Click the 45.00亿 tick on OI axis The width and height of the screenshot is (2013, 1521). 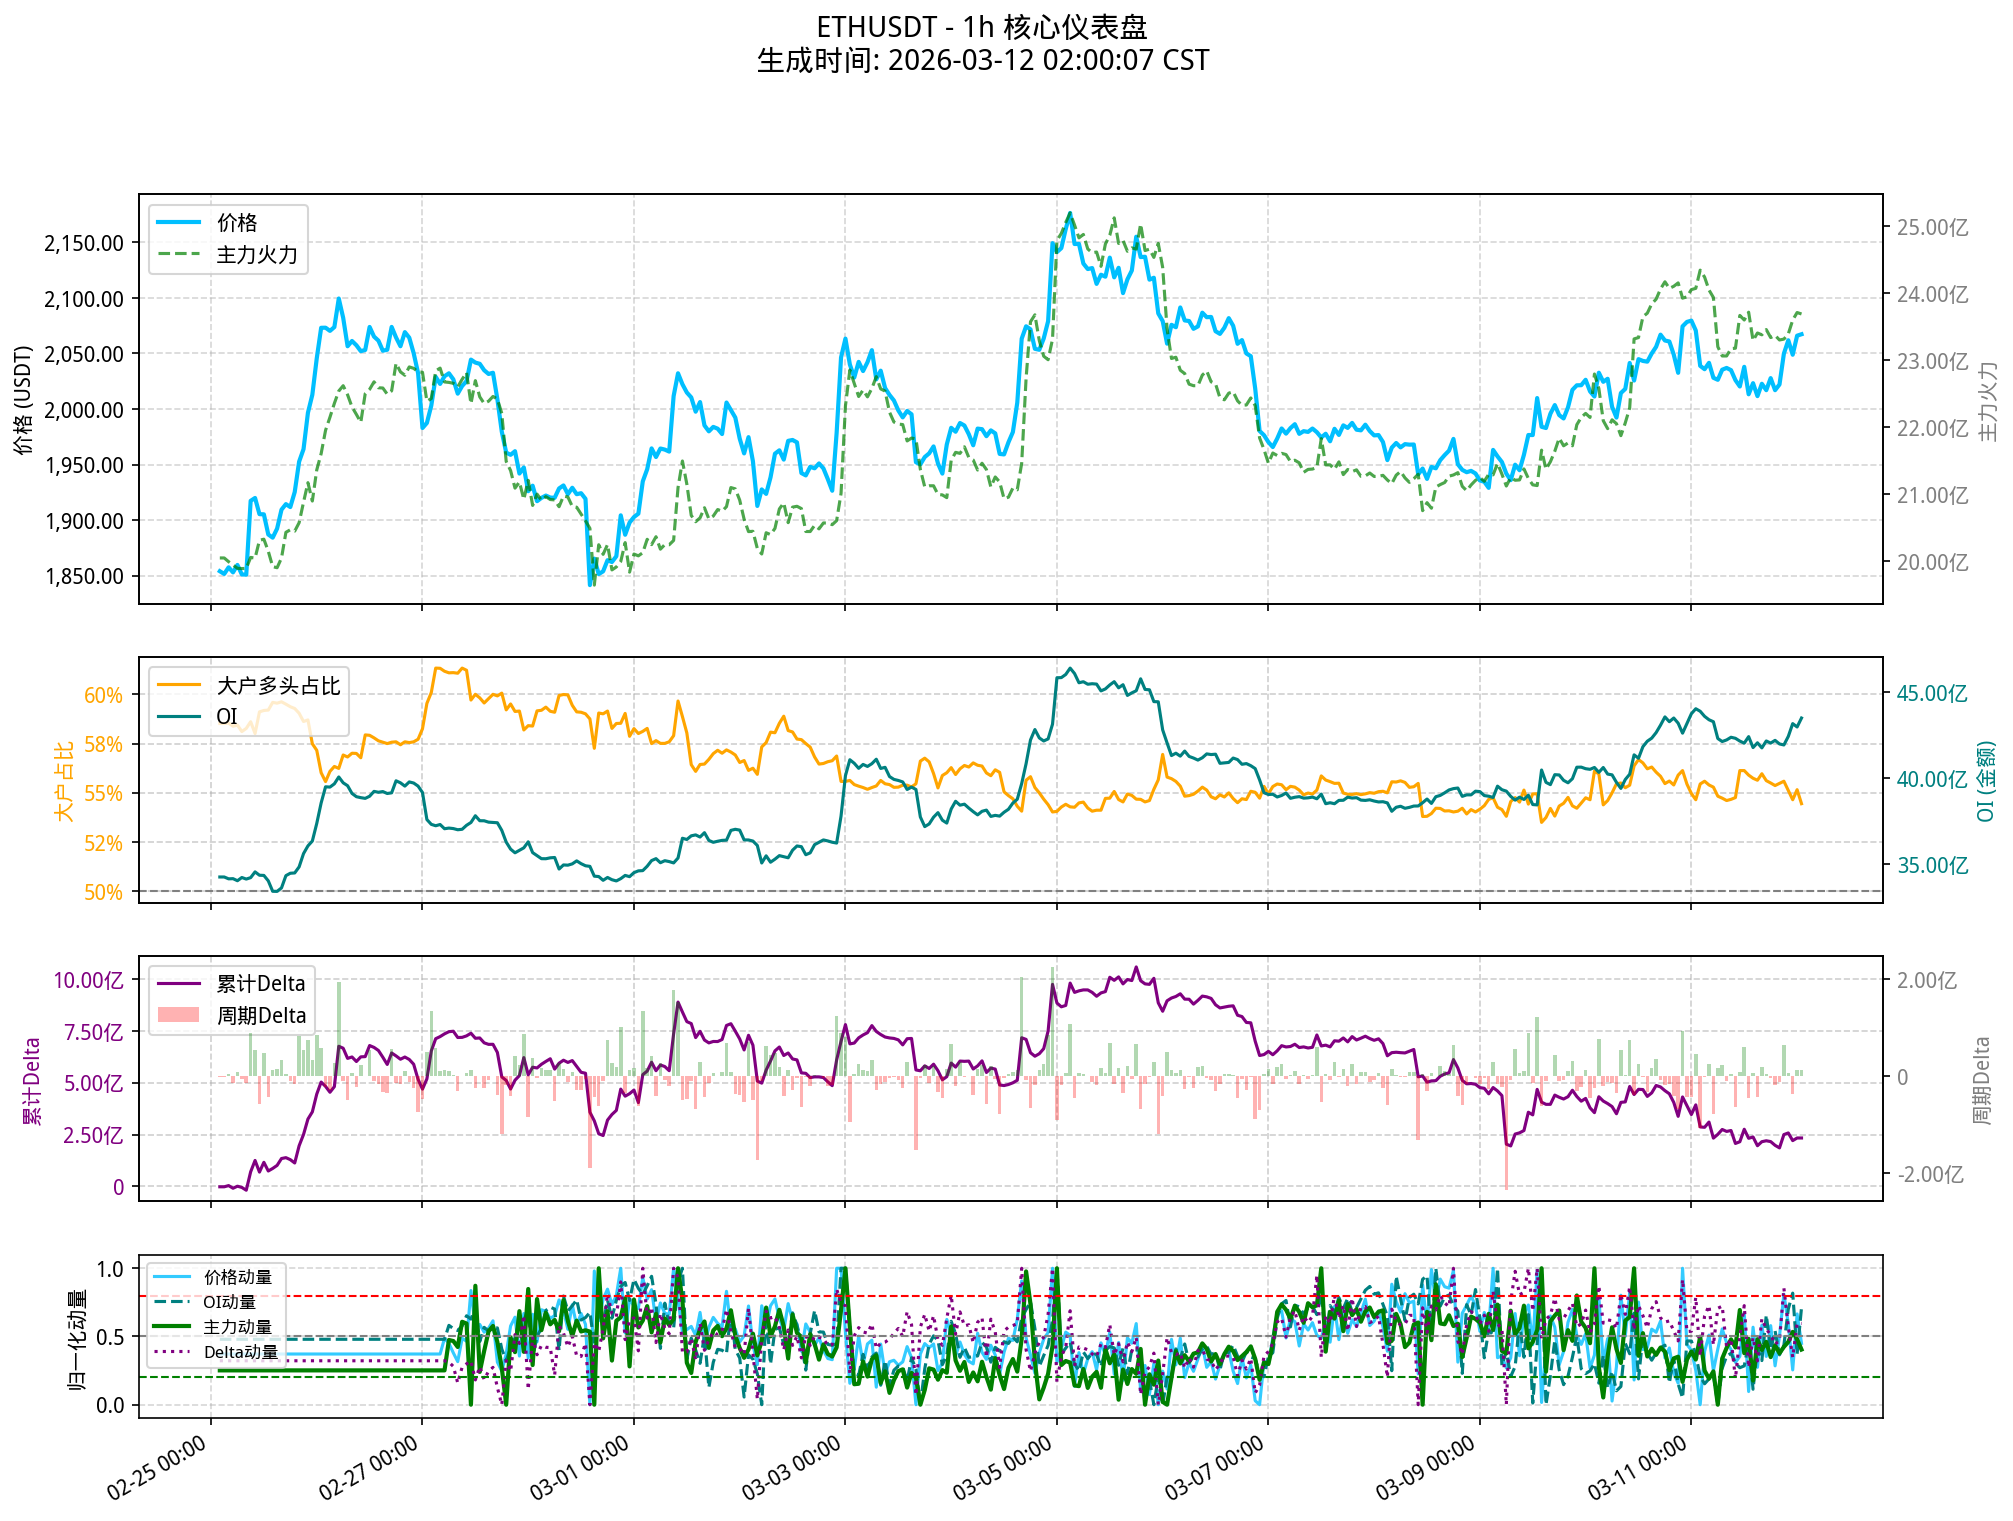(1932, 694)
